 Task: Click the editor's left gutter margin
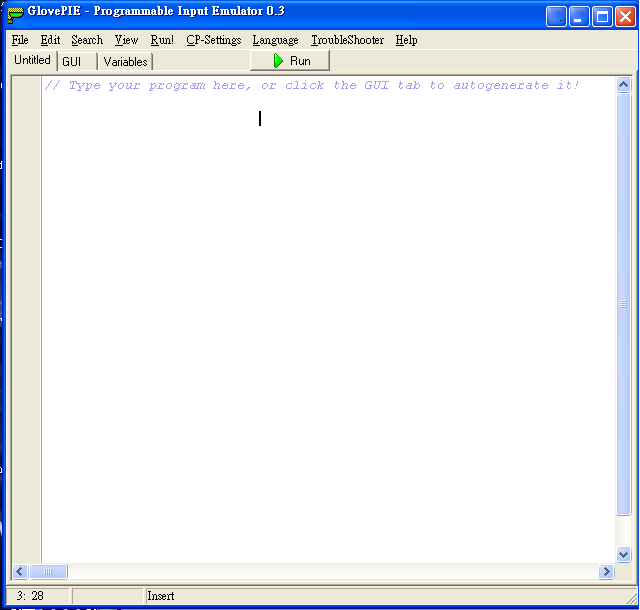point(26,319)
